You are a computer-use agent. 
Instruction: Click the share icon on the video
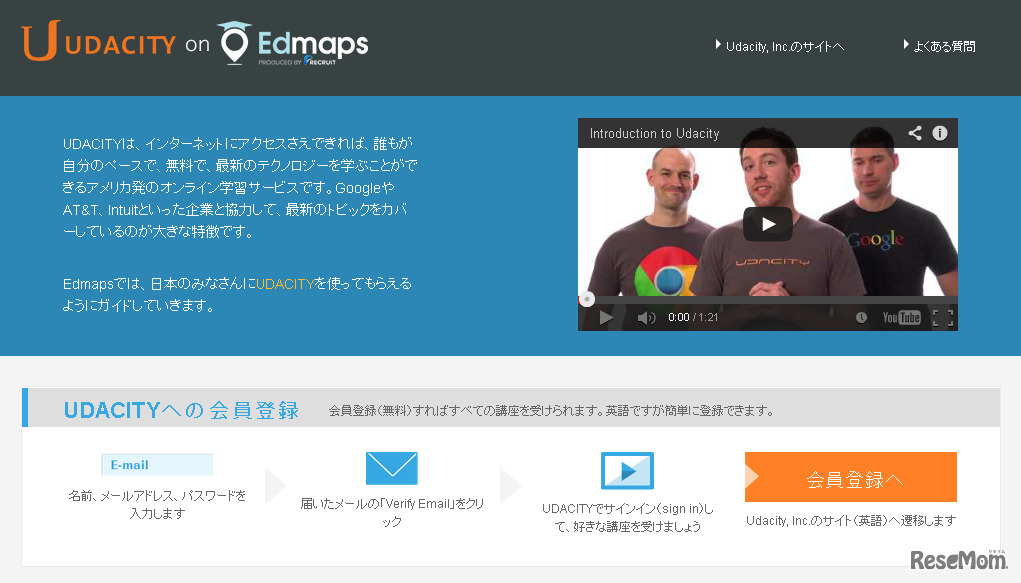[915, 133]
